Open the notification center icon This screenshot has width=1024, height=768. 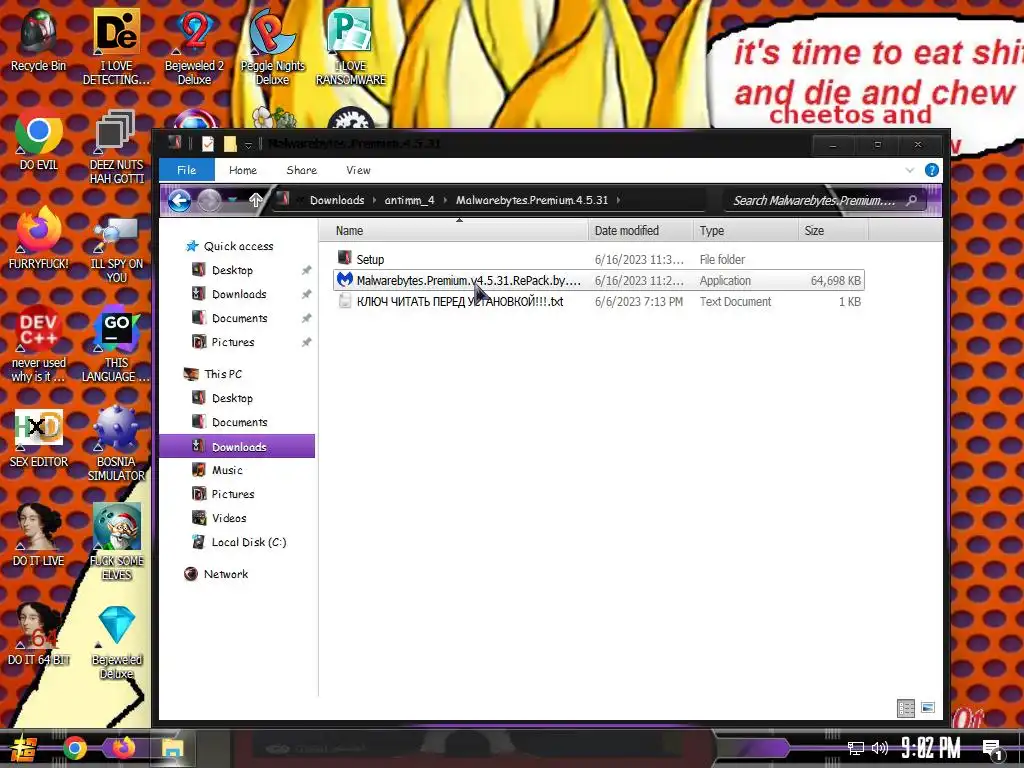[x=993, y=749]
